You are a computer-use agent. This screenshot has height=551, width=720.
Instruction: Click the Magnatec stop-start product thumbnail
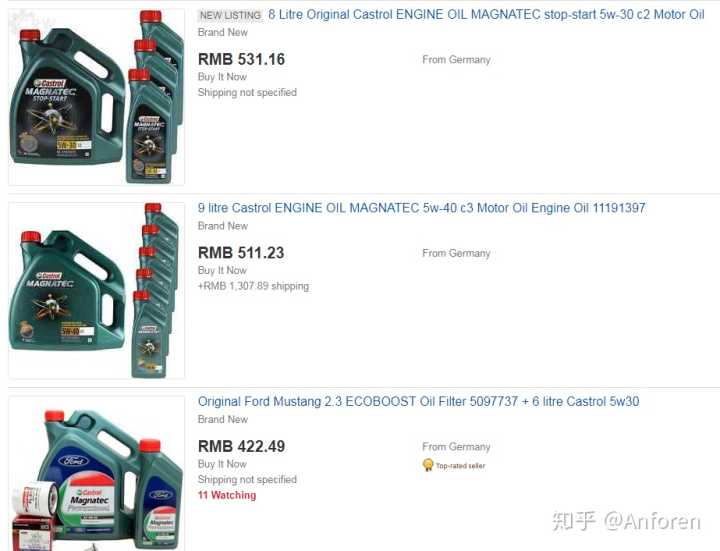pyautogui.click(x=96, y=97)
